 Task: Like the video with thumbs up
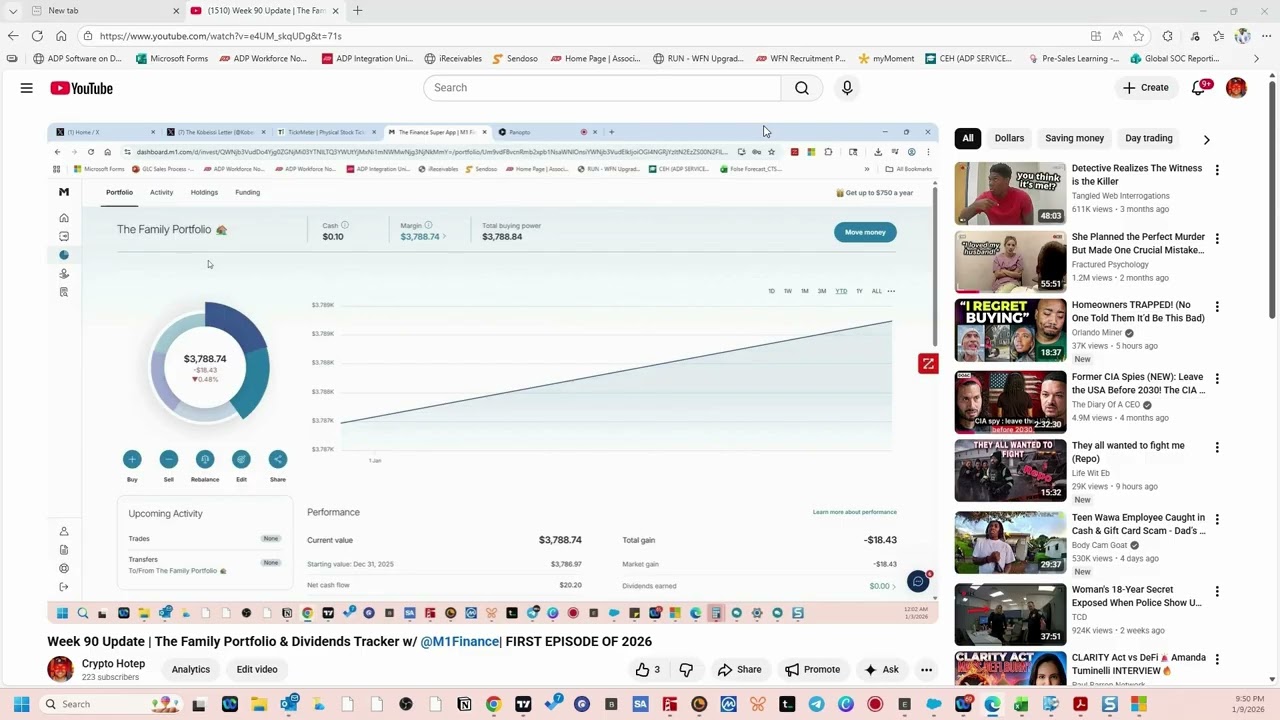tap(647, 669)
